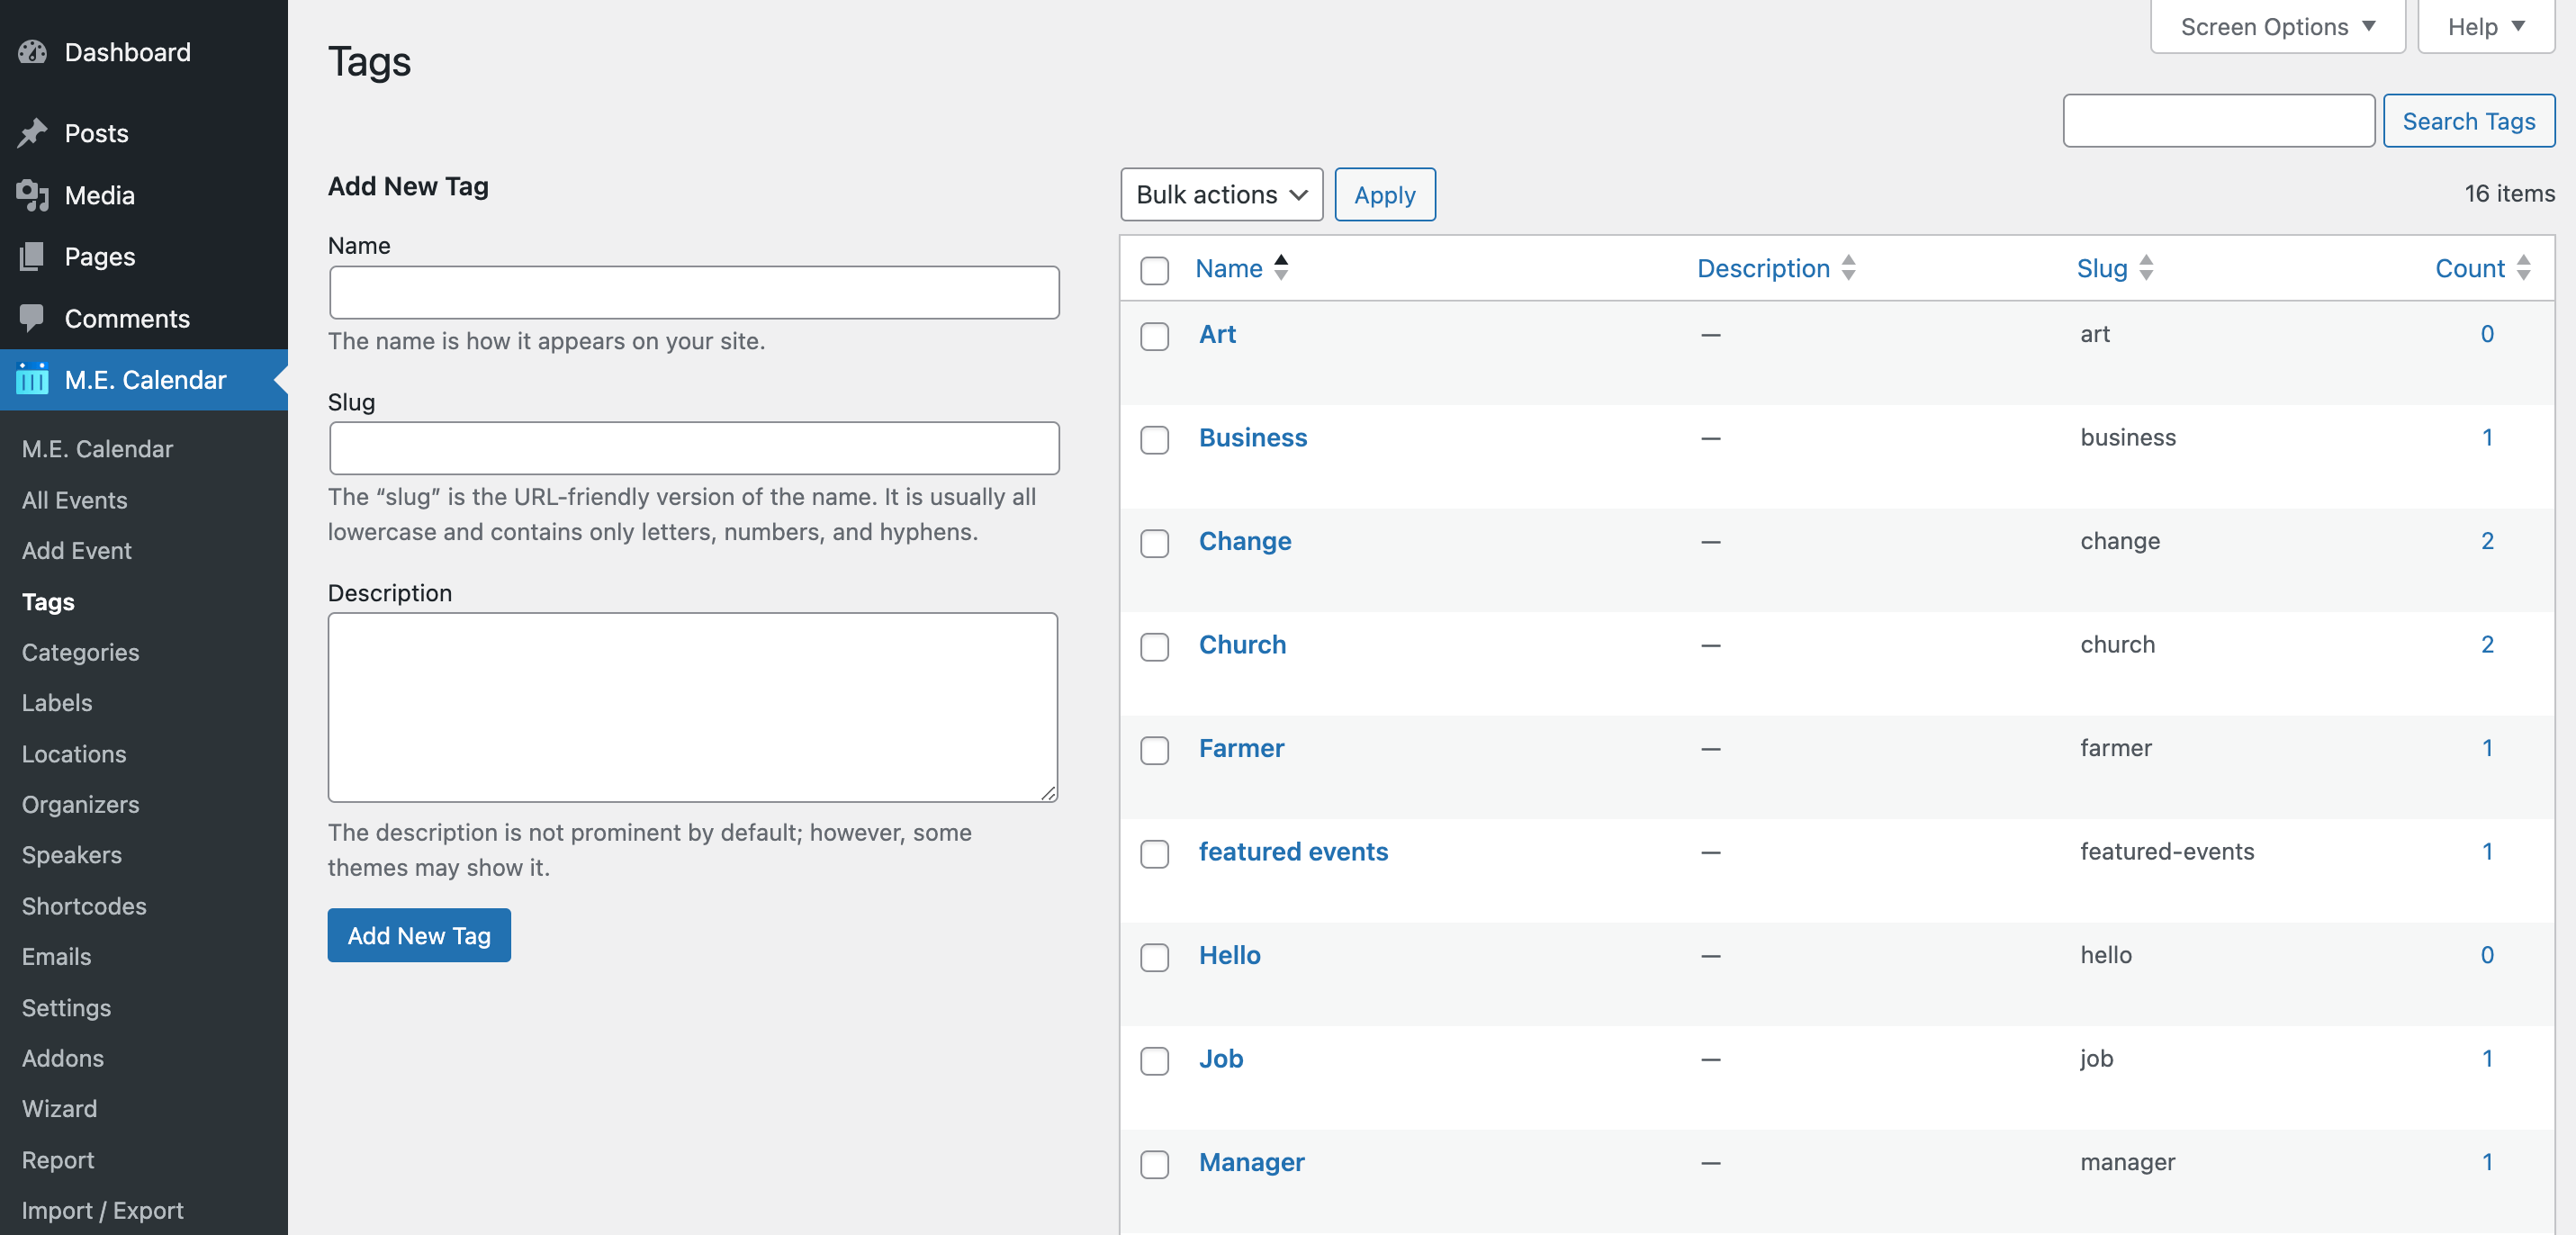Select the Church tag checkbox
Viewport: 2576px width, 1235px height.
(x=1154, y=647)
